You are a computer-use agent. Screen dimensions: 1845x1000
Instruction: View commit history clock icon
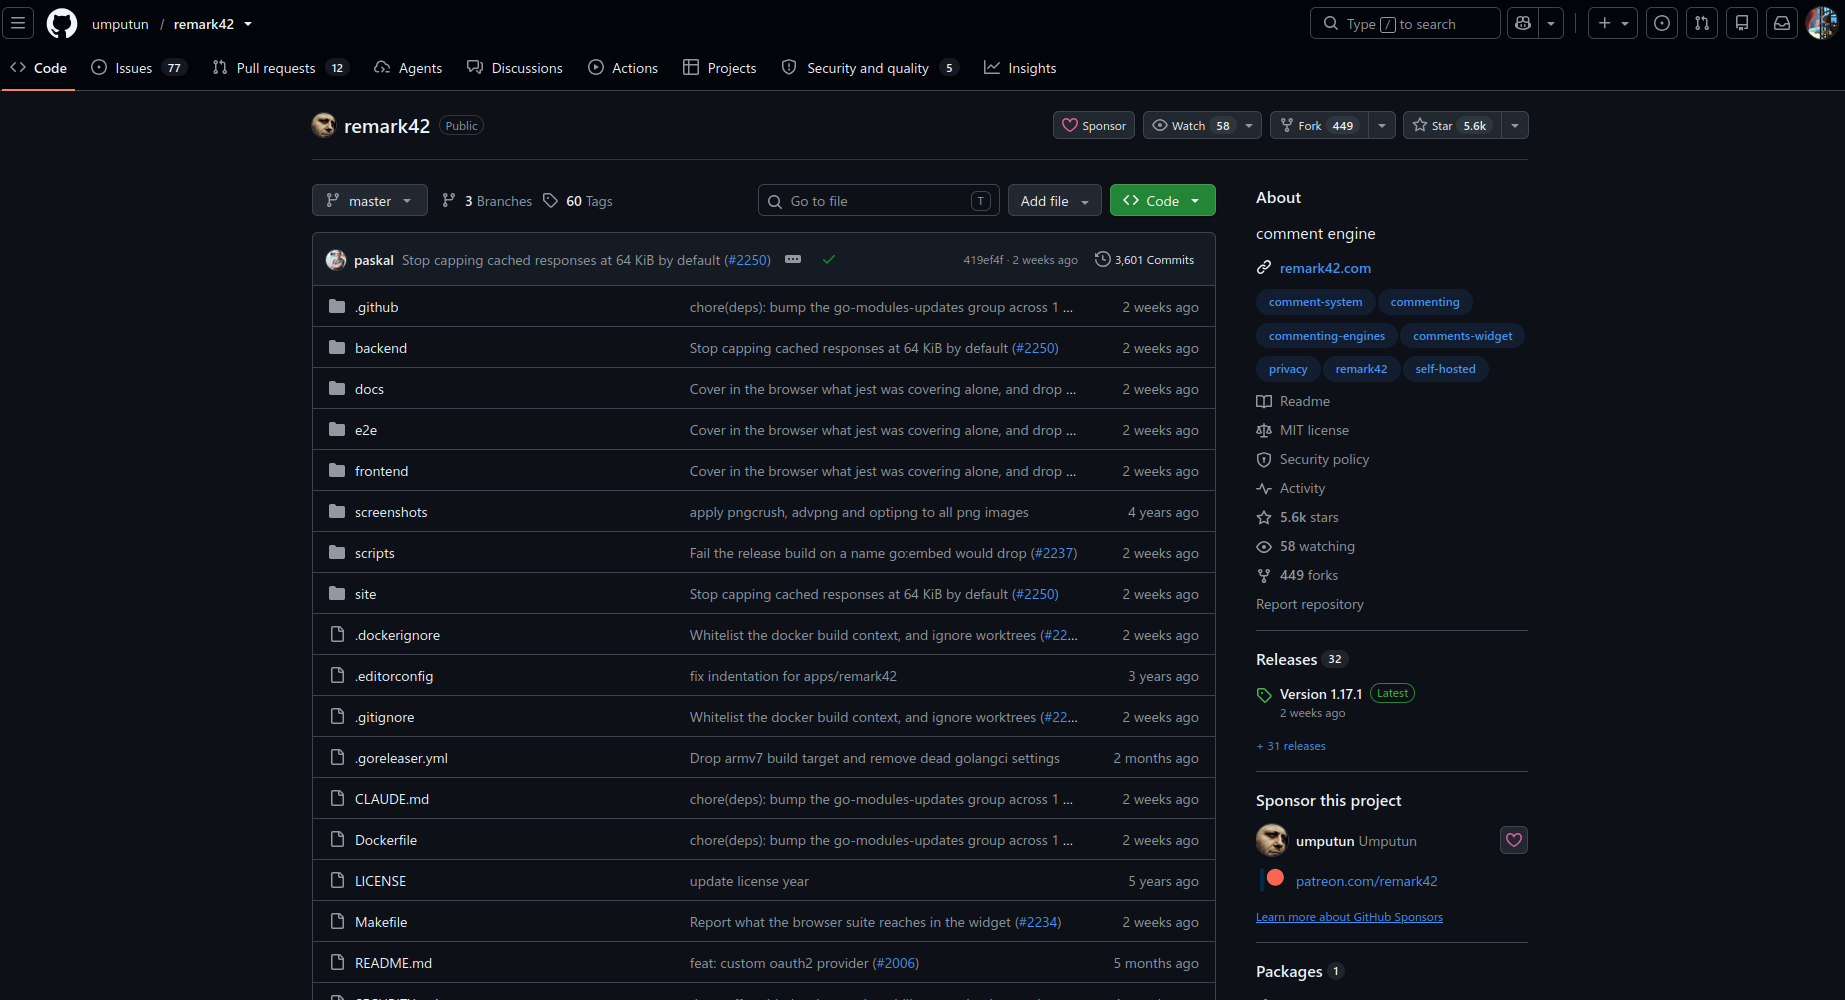pos(1103,259)
